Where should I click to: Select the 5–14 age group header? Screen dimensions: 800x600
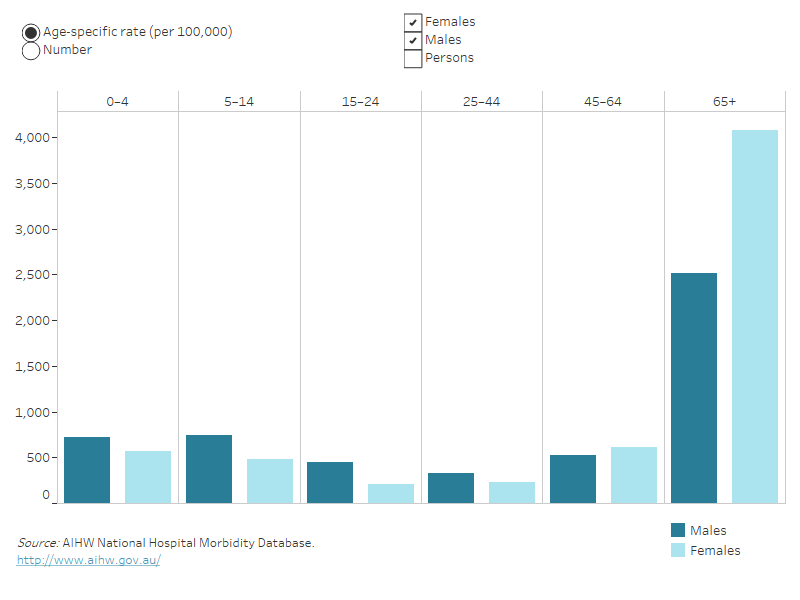[239, 101]
